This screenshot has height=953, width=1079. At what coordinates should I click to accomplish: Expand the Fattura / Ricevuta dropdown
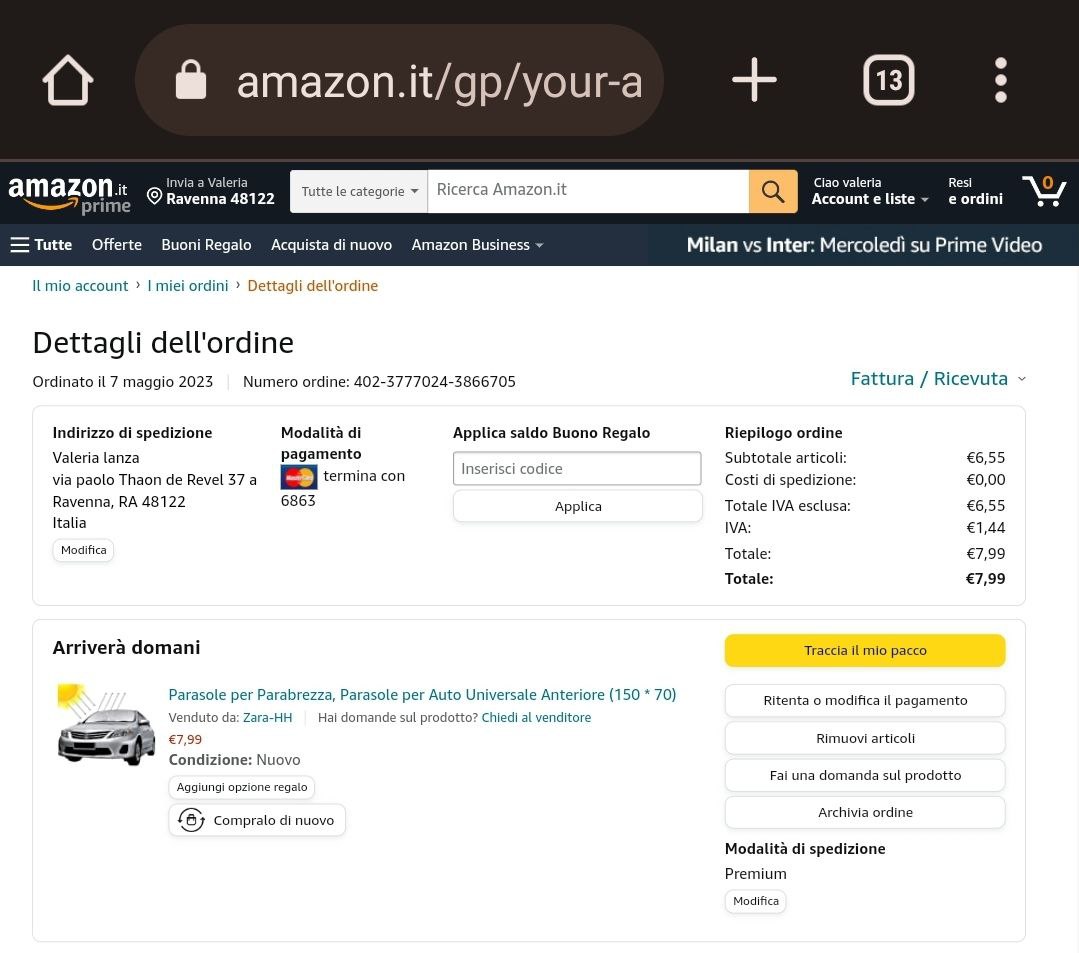938,378
